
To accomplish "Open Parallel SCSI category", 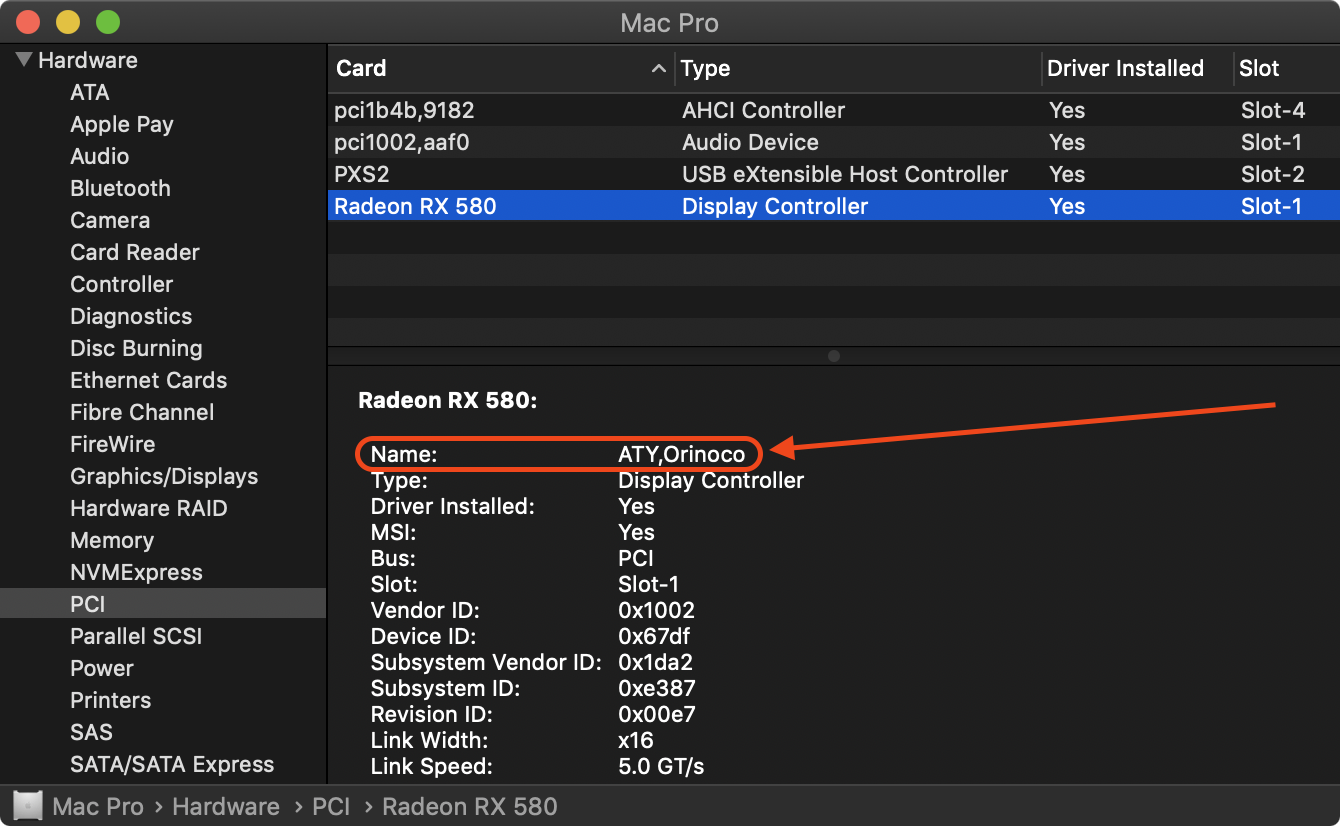I will click(x=136, y=636).
